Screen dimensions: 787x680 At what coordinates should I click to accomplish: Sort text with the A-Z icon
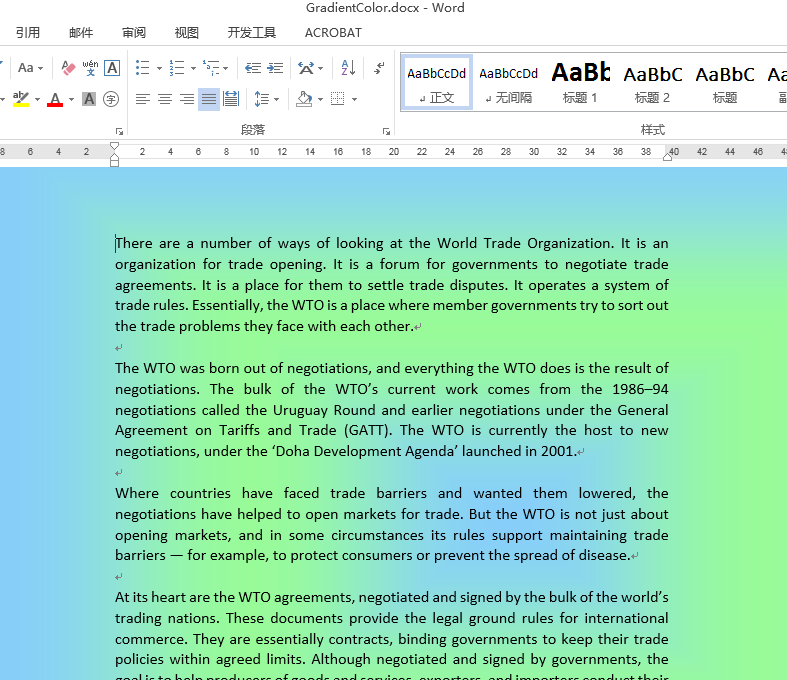coord(348,68)
